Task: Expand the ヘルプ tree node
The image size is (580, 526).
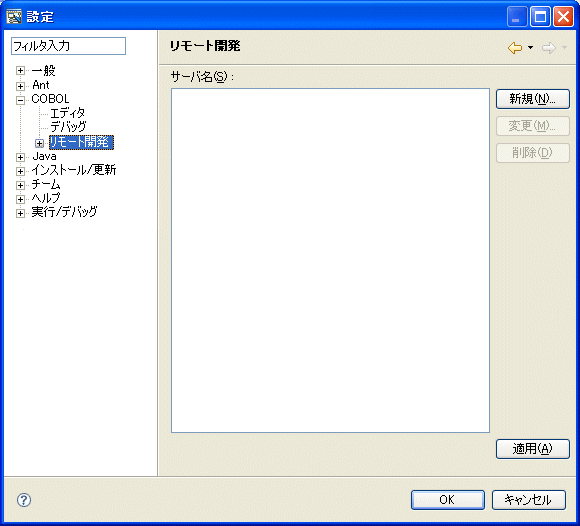Action: (21, 199)
